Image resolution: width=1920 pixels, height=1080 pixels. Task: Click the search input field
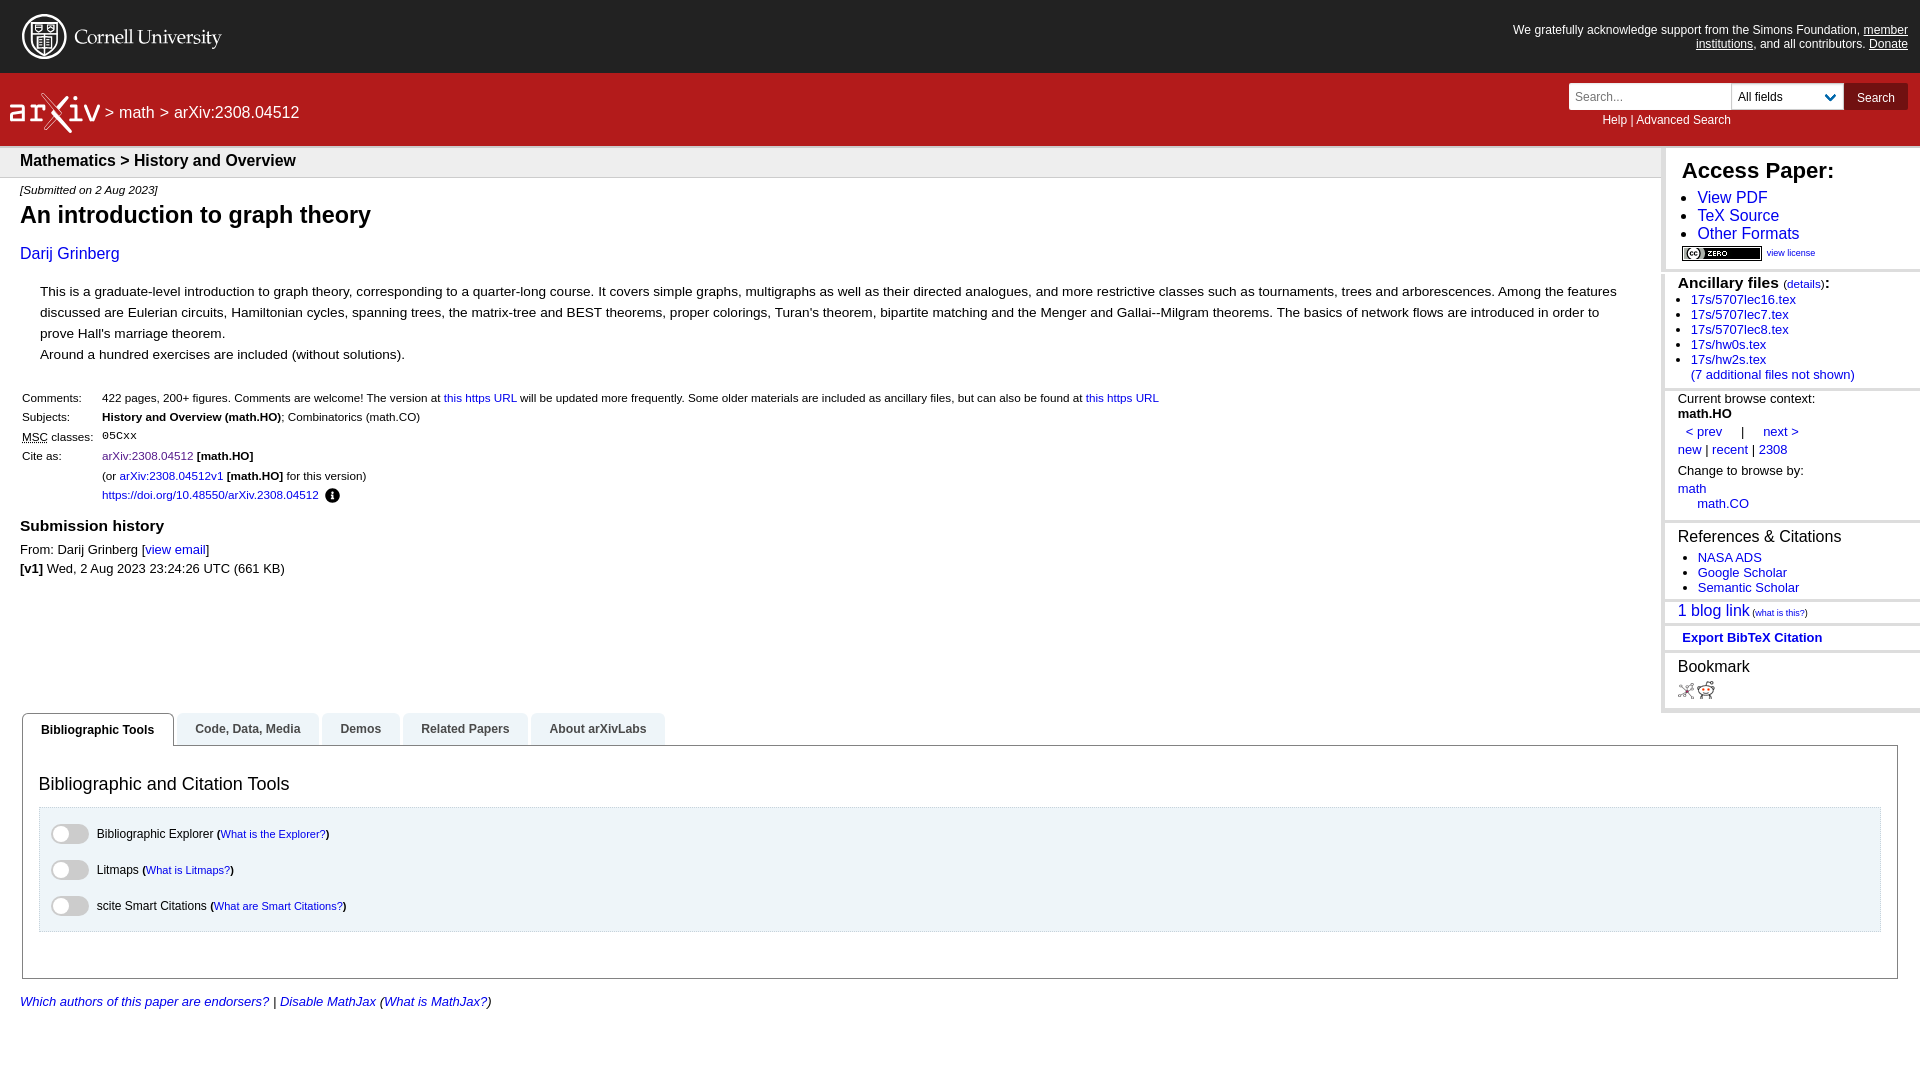pyautogui.click(x=1650, y=96)
